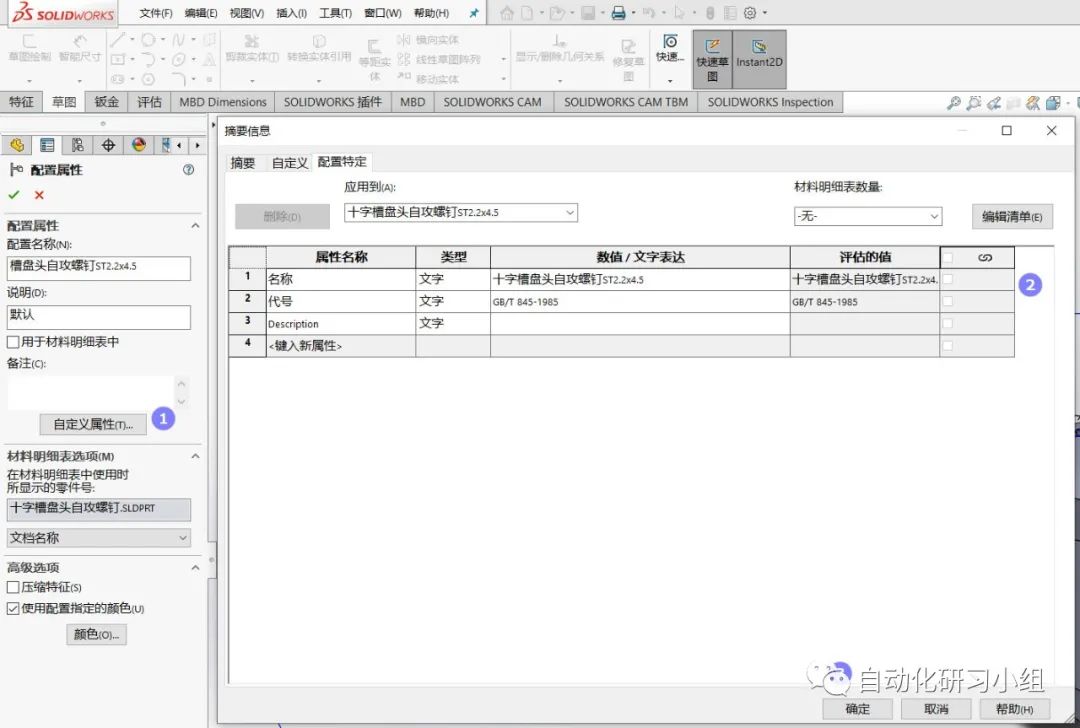Screen dimensions: 1080x728
Task: Toggle the Instant2D tool
Action: (x=759, y=59)
